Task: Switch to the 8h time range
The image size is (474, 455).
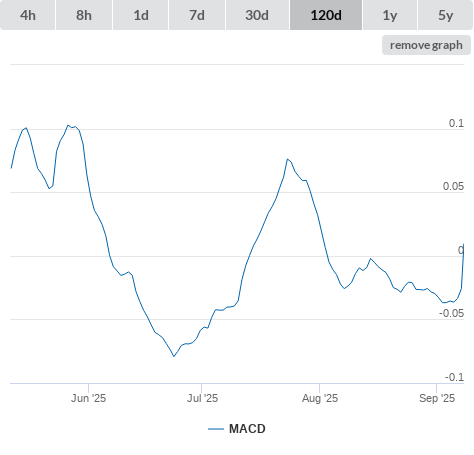Action: point(84,15)
